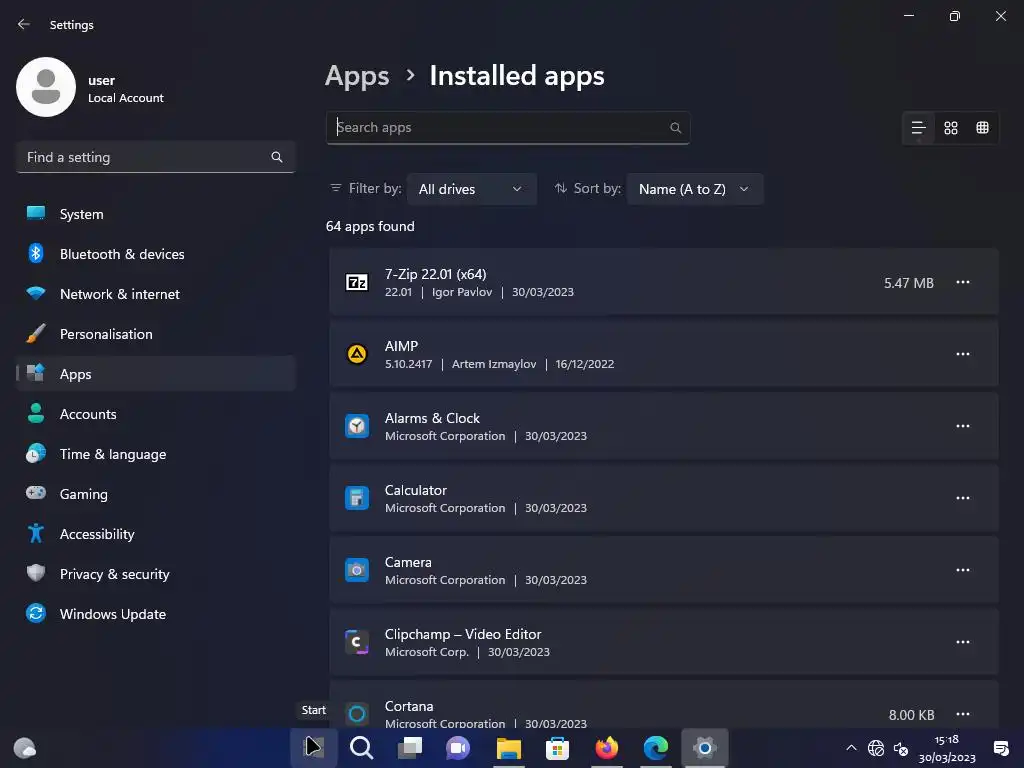Open Network & internet settings
Viewport: 1024px width, 768px height.
[x=155, y=294]
